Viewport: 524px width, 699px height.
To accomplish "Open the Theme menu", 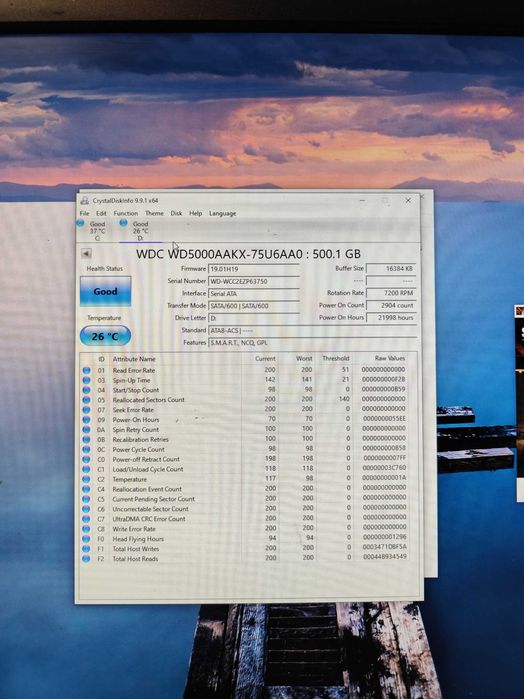I will (154, 214).
